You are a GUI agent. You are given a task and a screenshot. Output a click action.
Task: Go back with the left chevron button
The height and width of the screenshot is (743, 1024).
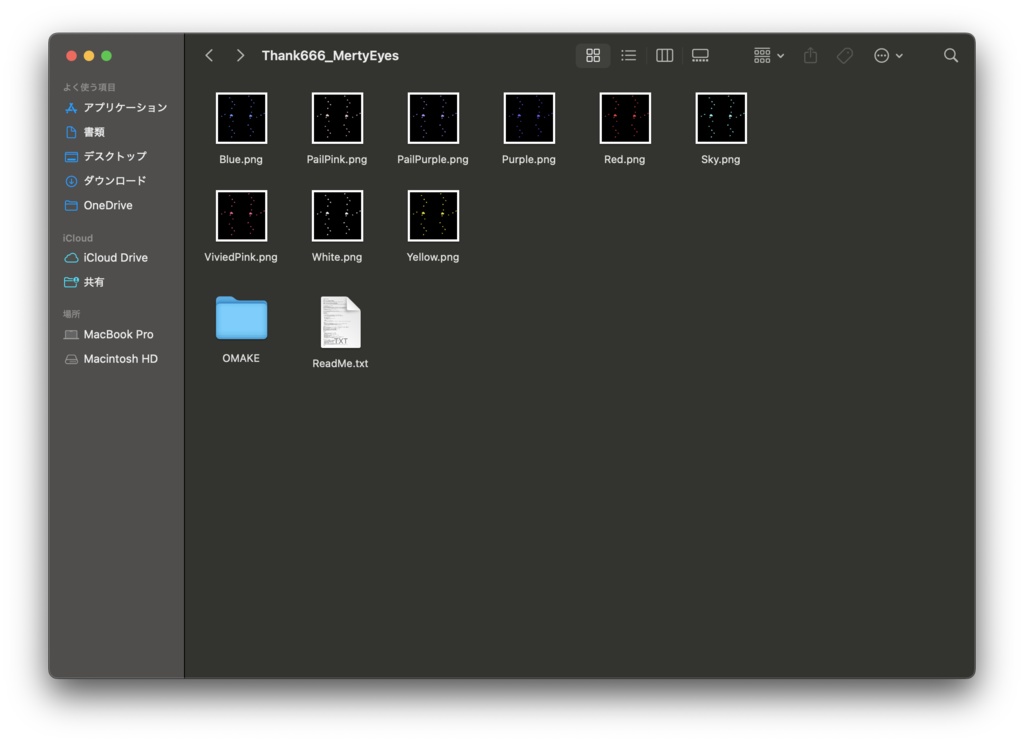(x=209, y=55)
